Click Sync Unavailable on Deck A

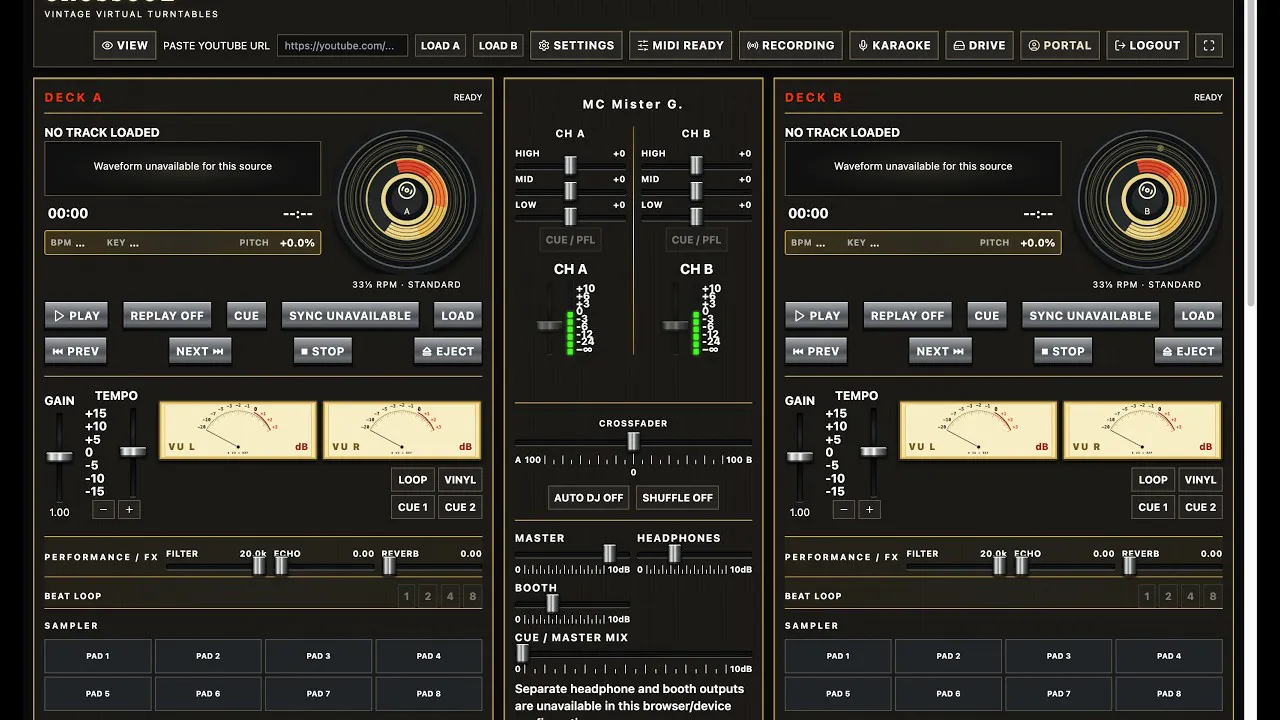pyautogui.click(x=350, y=315)
